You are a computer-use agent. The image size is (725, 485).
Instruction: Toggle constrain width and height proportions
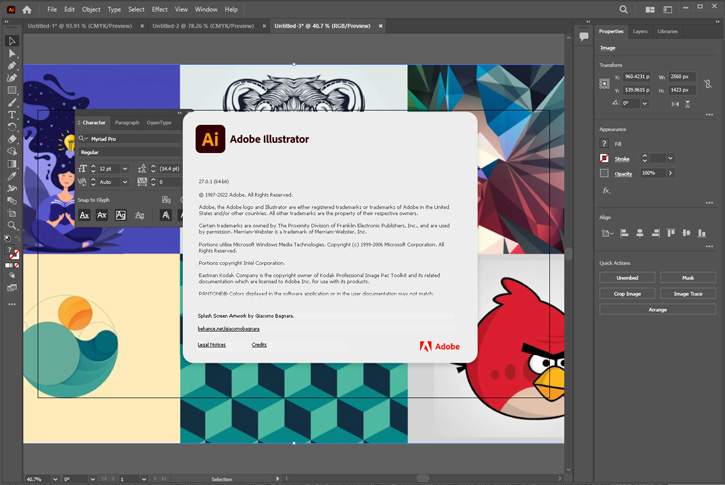708,84
